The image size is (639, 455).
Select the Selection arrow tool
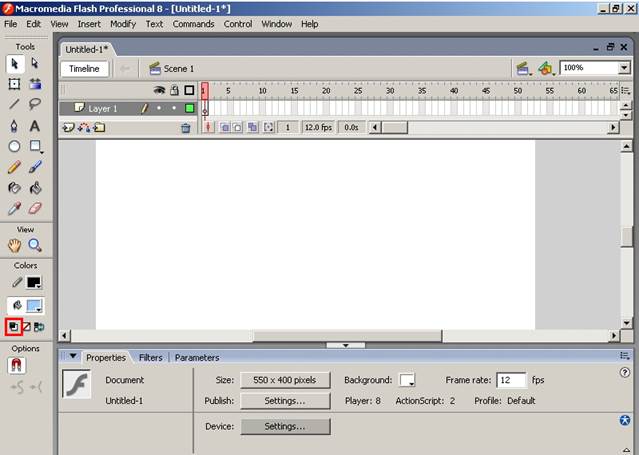pos(15,64)
